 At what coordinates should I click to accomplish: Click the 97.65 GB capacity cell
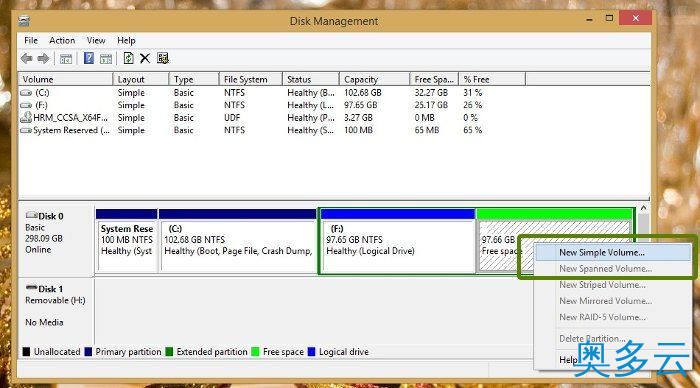[x=360, y=105]
